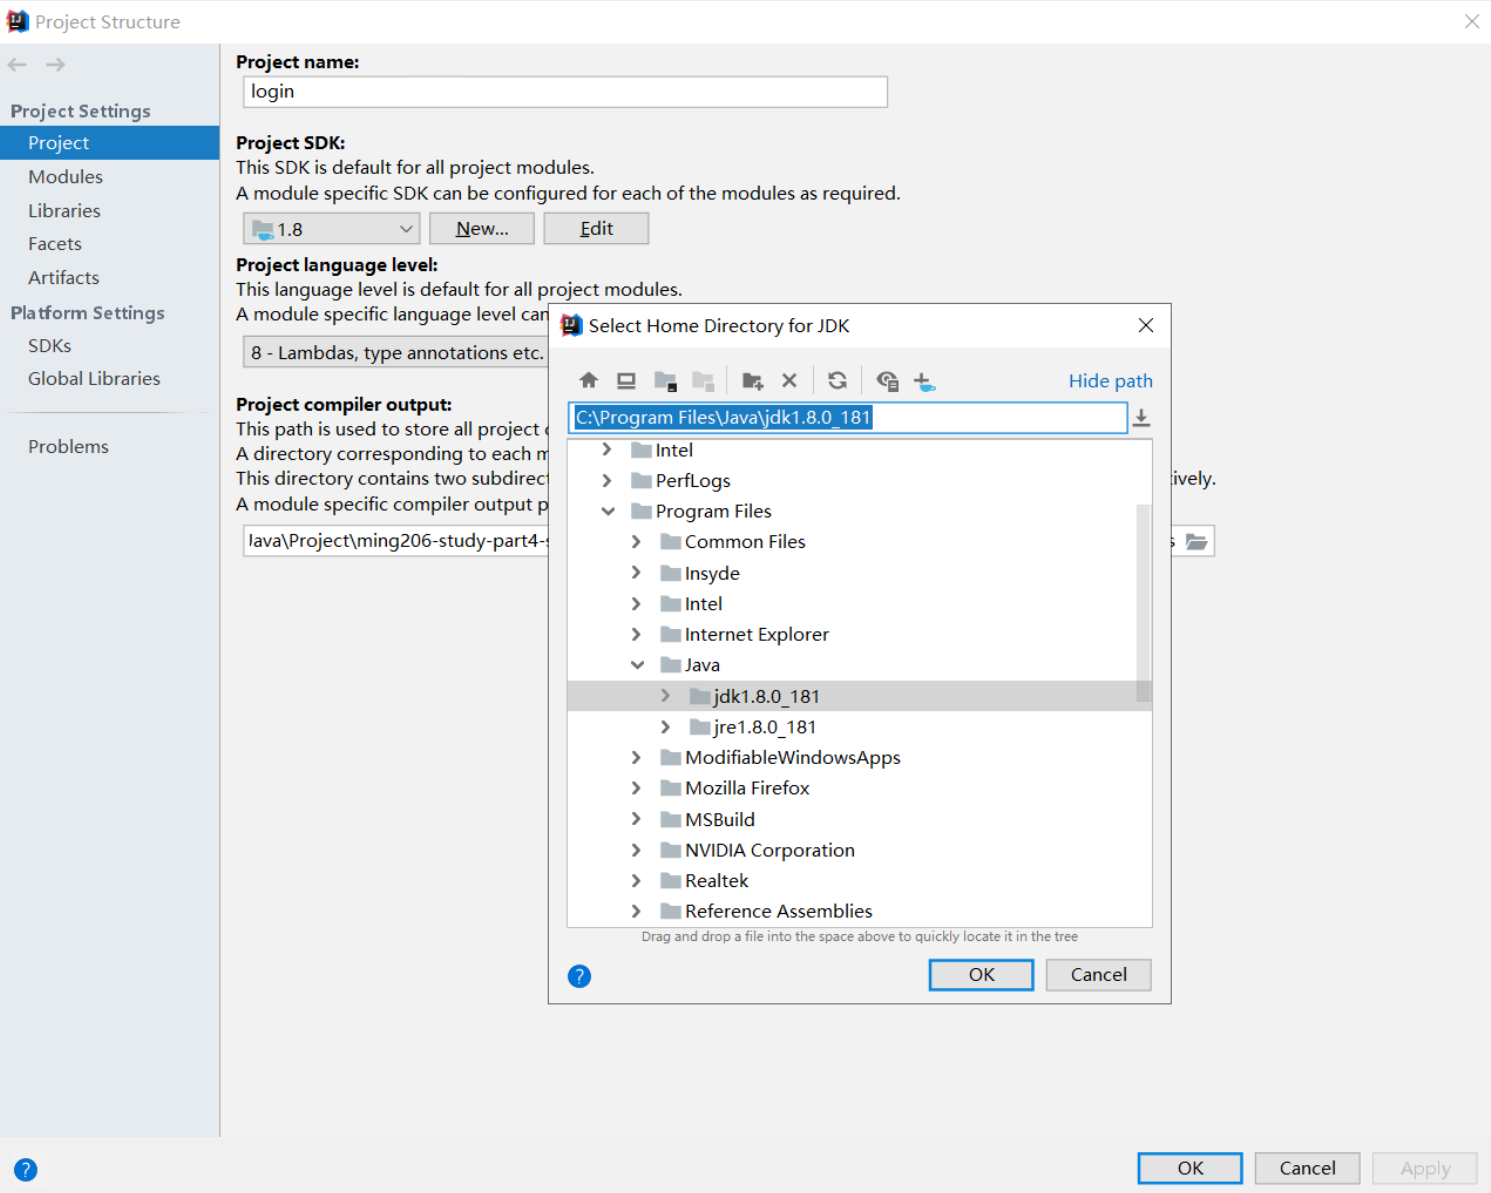The height and width of the screenshot is (1193, 1491).
Task: Click OK in Project Structure window
Action: point(1190,1168)
